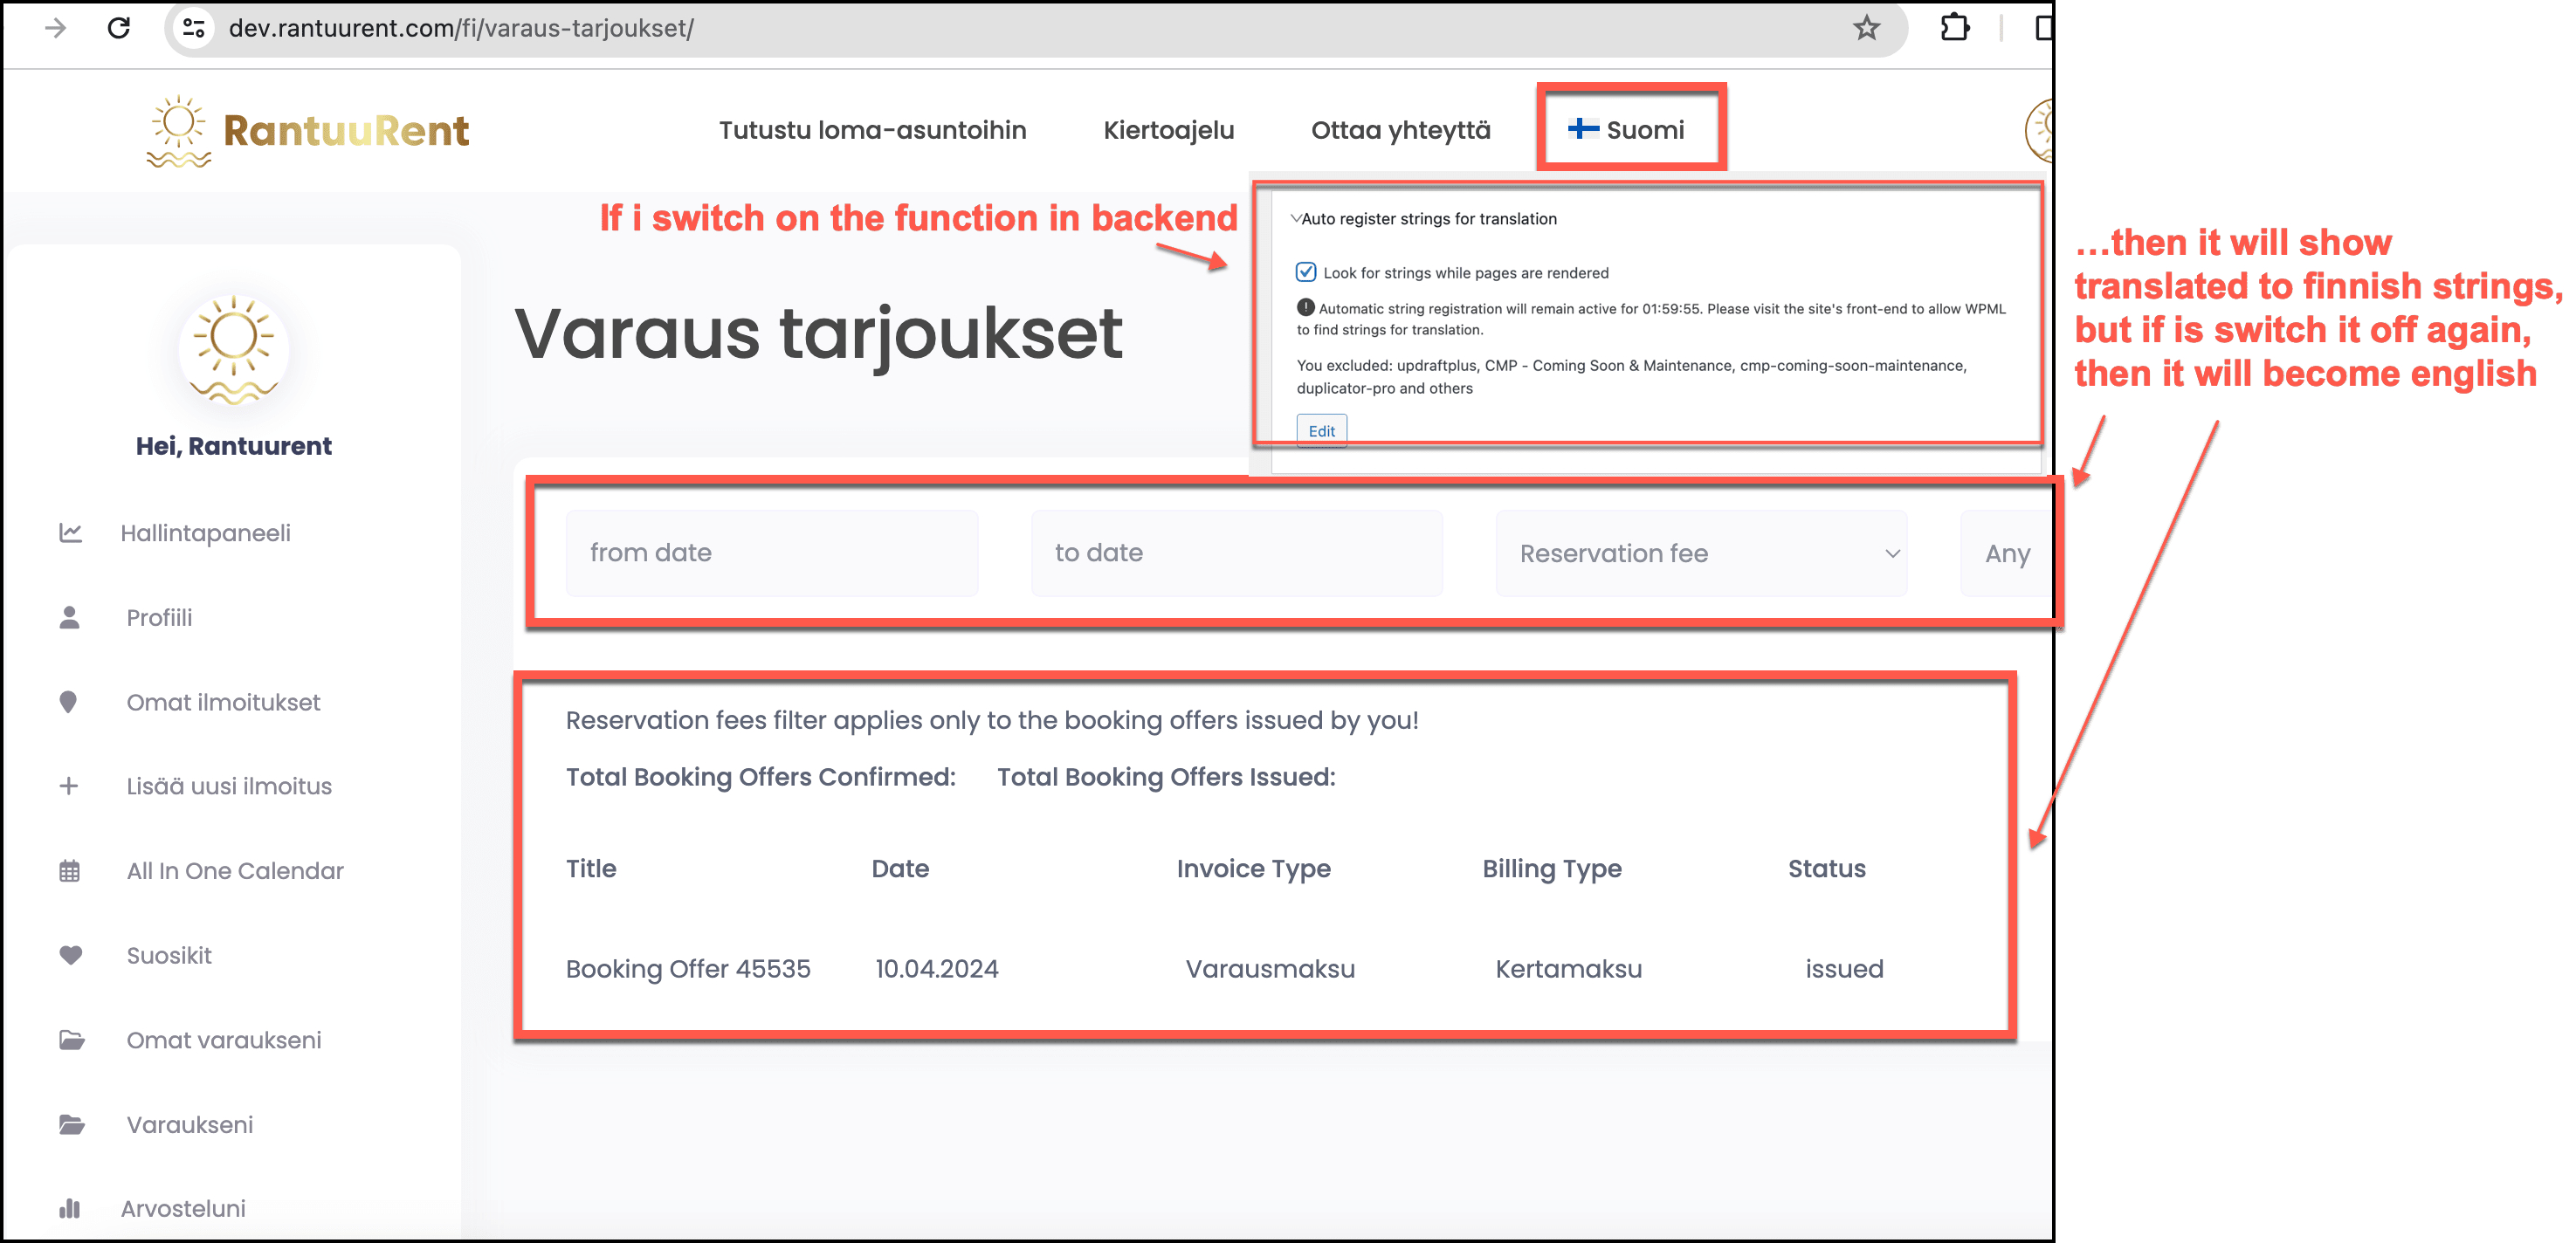Click the 'Title' column header
The height and width of the screenshot is (1243, 2576).
pos(591,869)
